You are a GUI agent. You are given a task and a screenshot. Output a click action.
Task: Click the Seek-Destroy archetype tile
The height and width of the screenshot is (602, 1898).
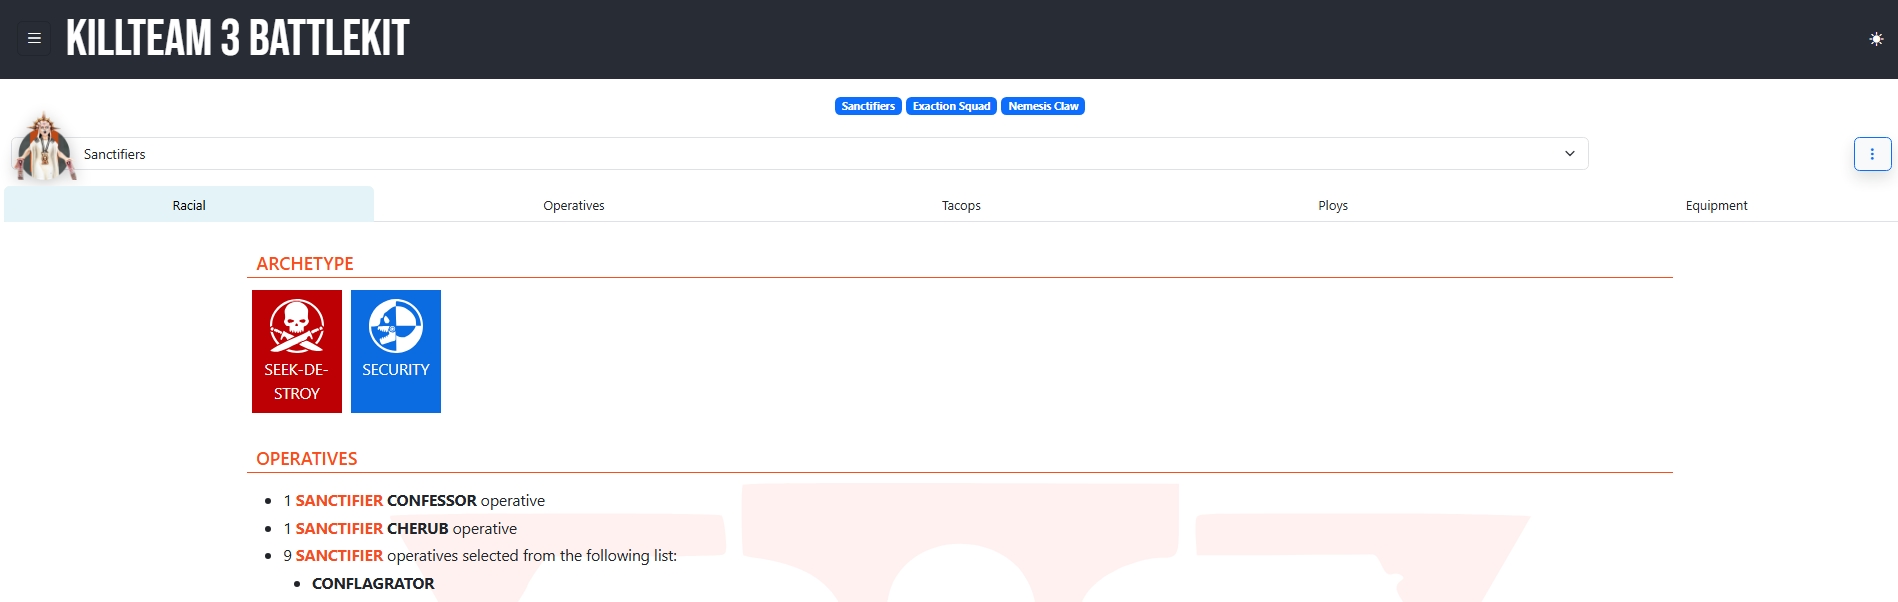pos(297,351)
